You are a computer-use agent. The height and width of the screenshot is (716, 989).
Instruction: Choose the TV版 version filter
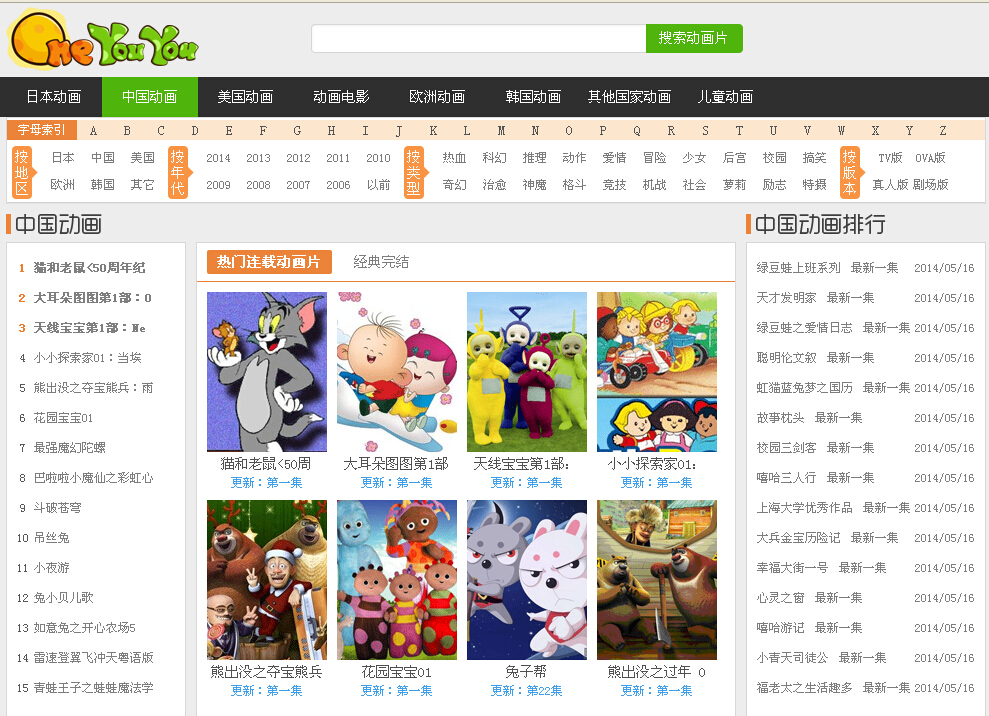pyautogui.click(x=890, y=158)
